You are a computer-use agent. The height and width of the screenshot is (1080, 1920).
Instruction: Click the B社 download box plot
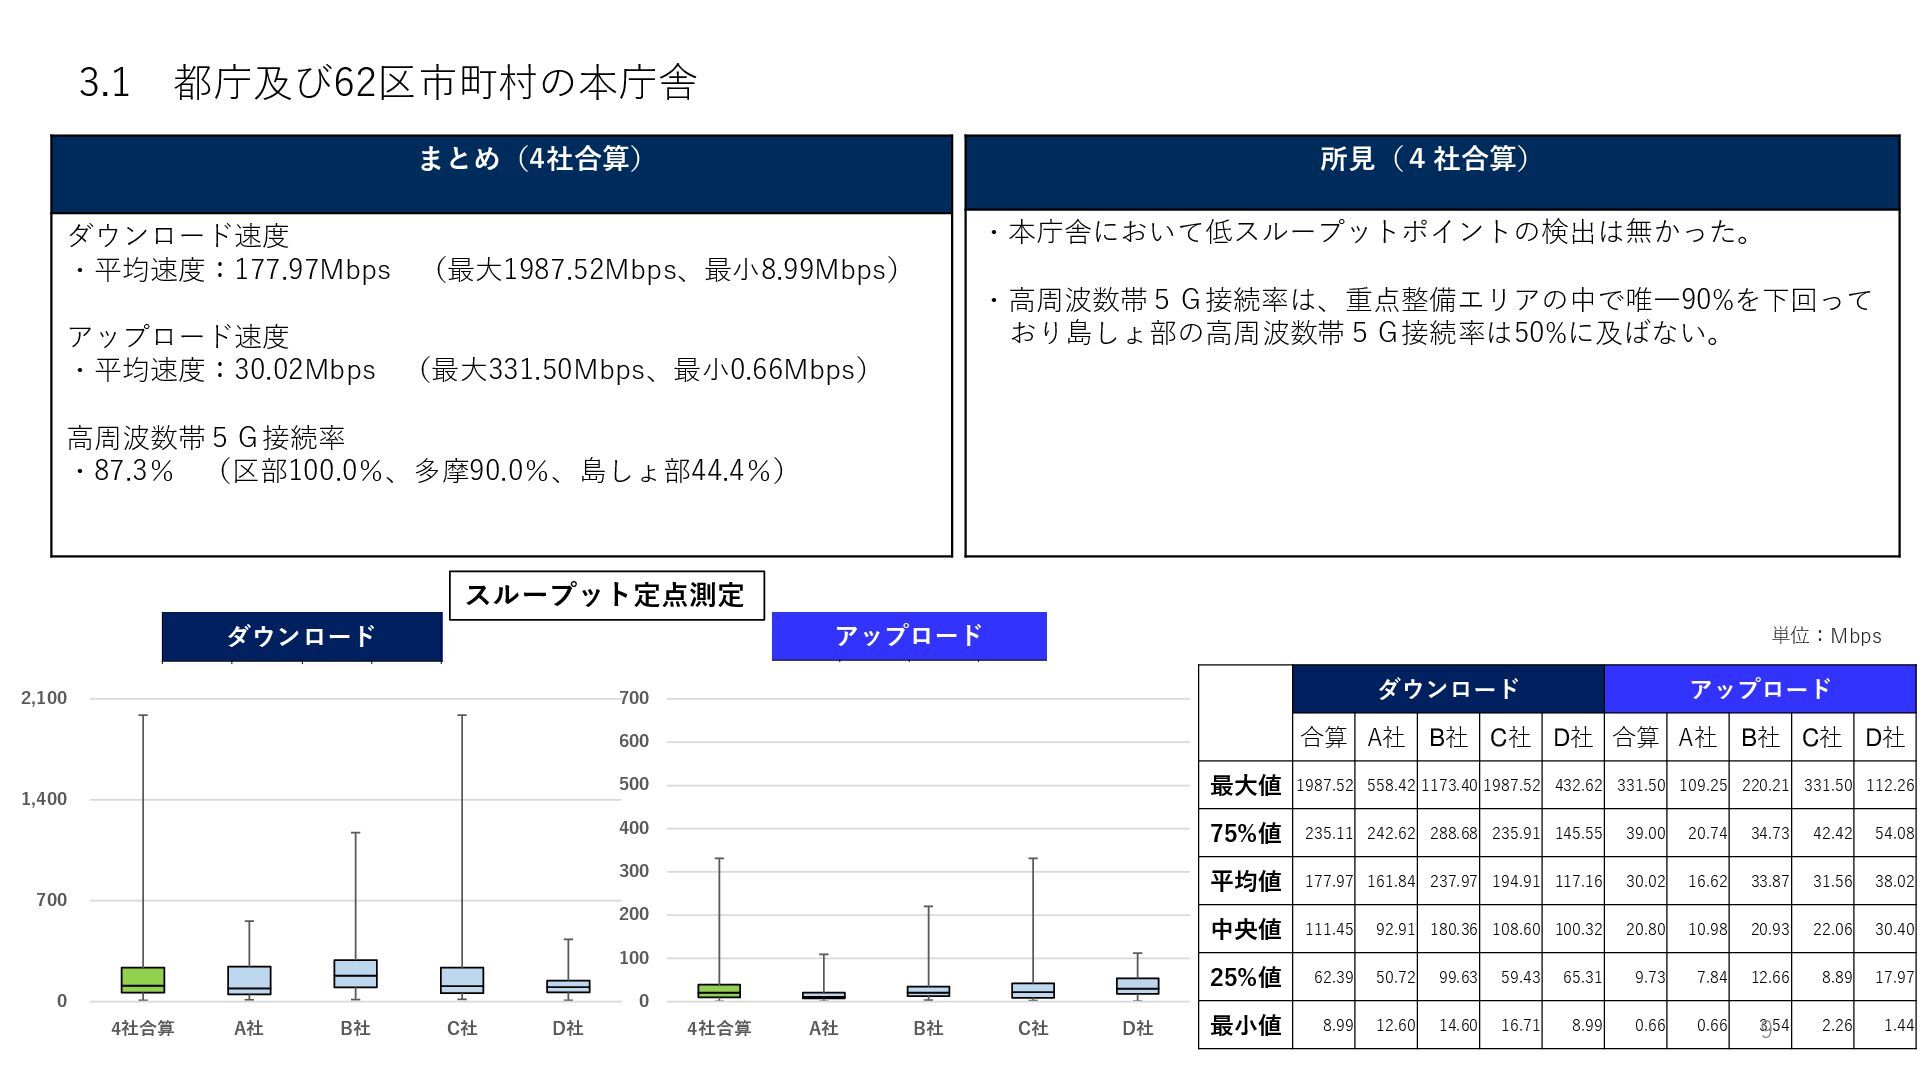coord(355,973)
